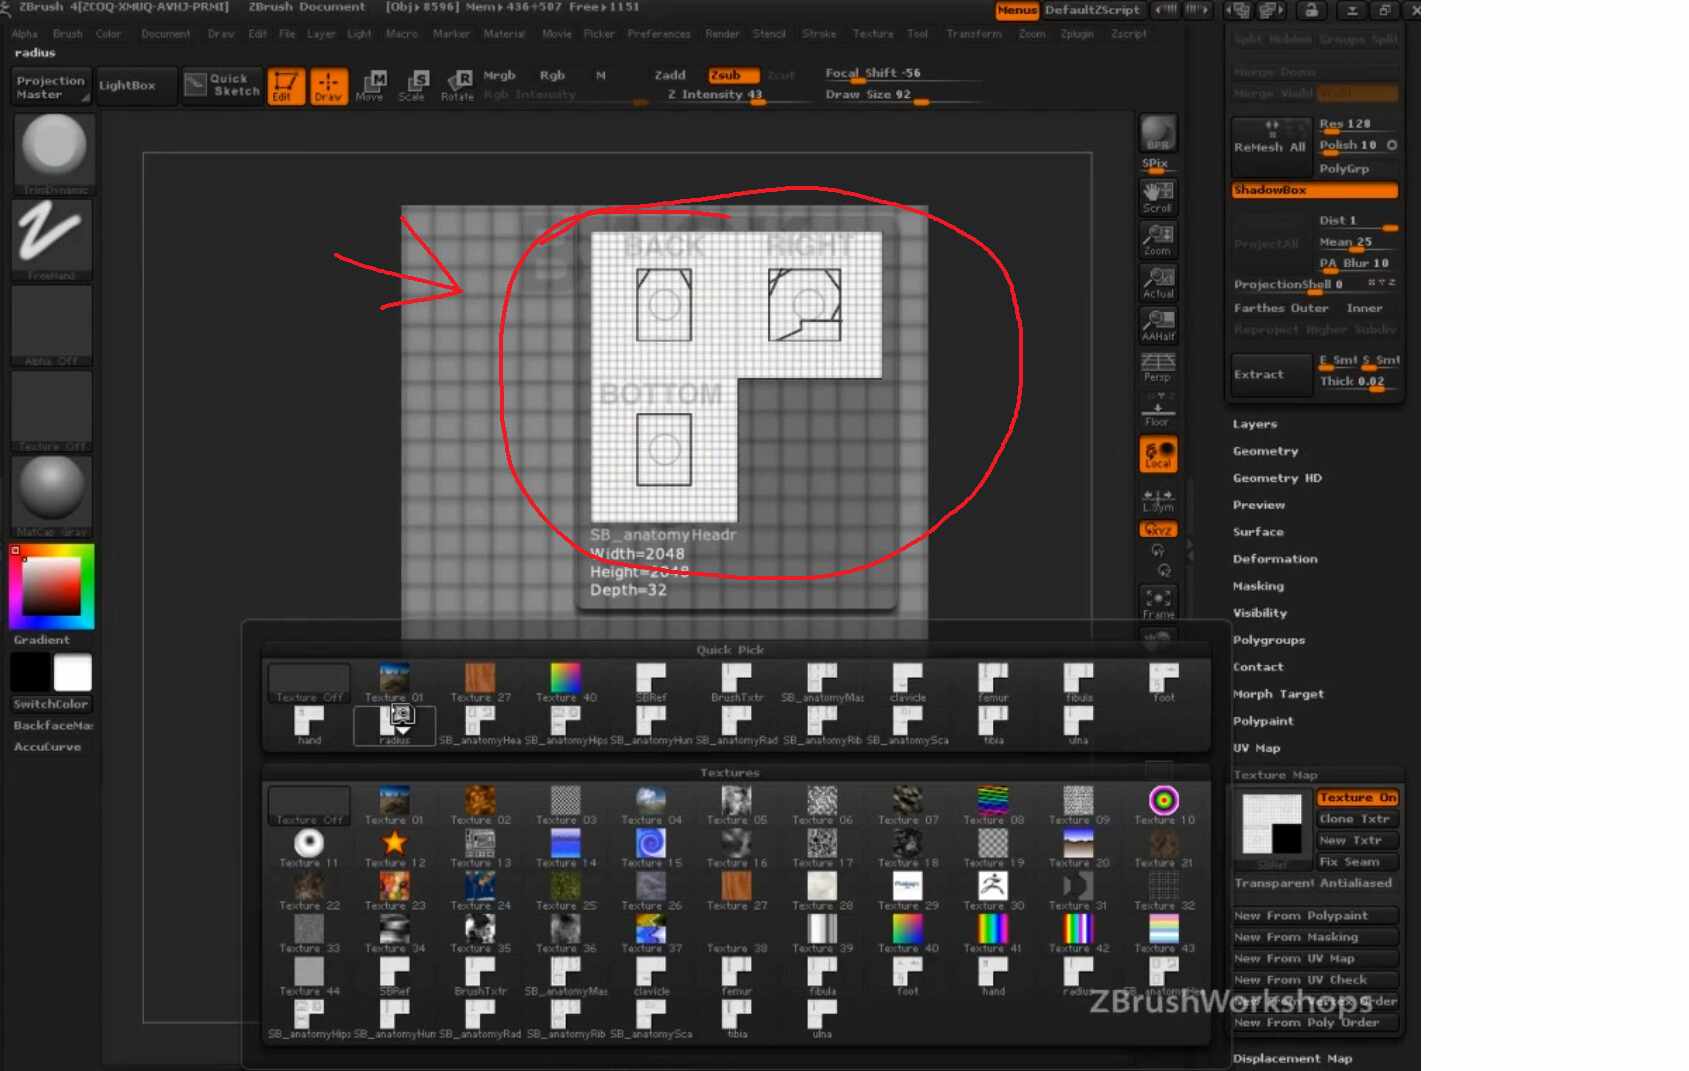Click the LightBox button
1689x1071 pixels.
[127, 86]
